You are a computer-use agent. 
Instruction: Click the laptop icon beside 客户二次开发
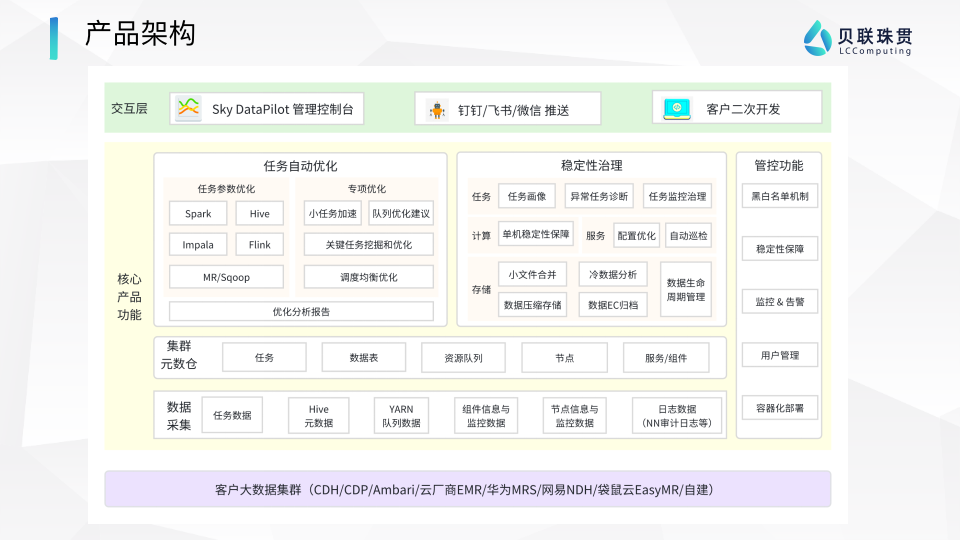[x=677, y=109]
